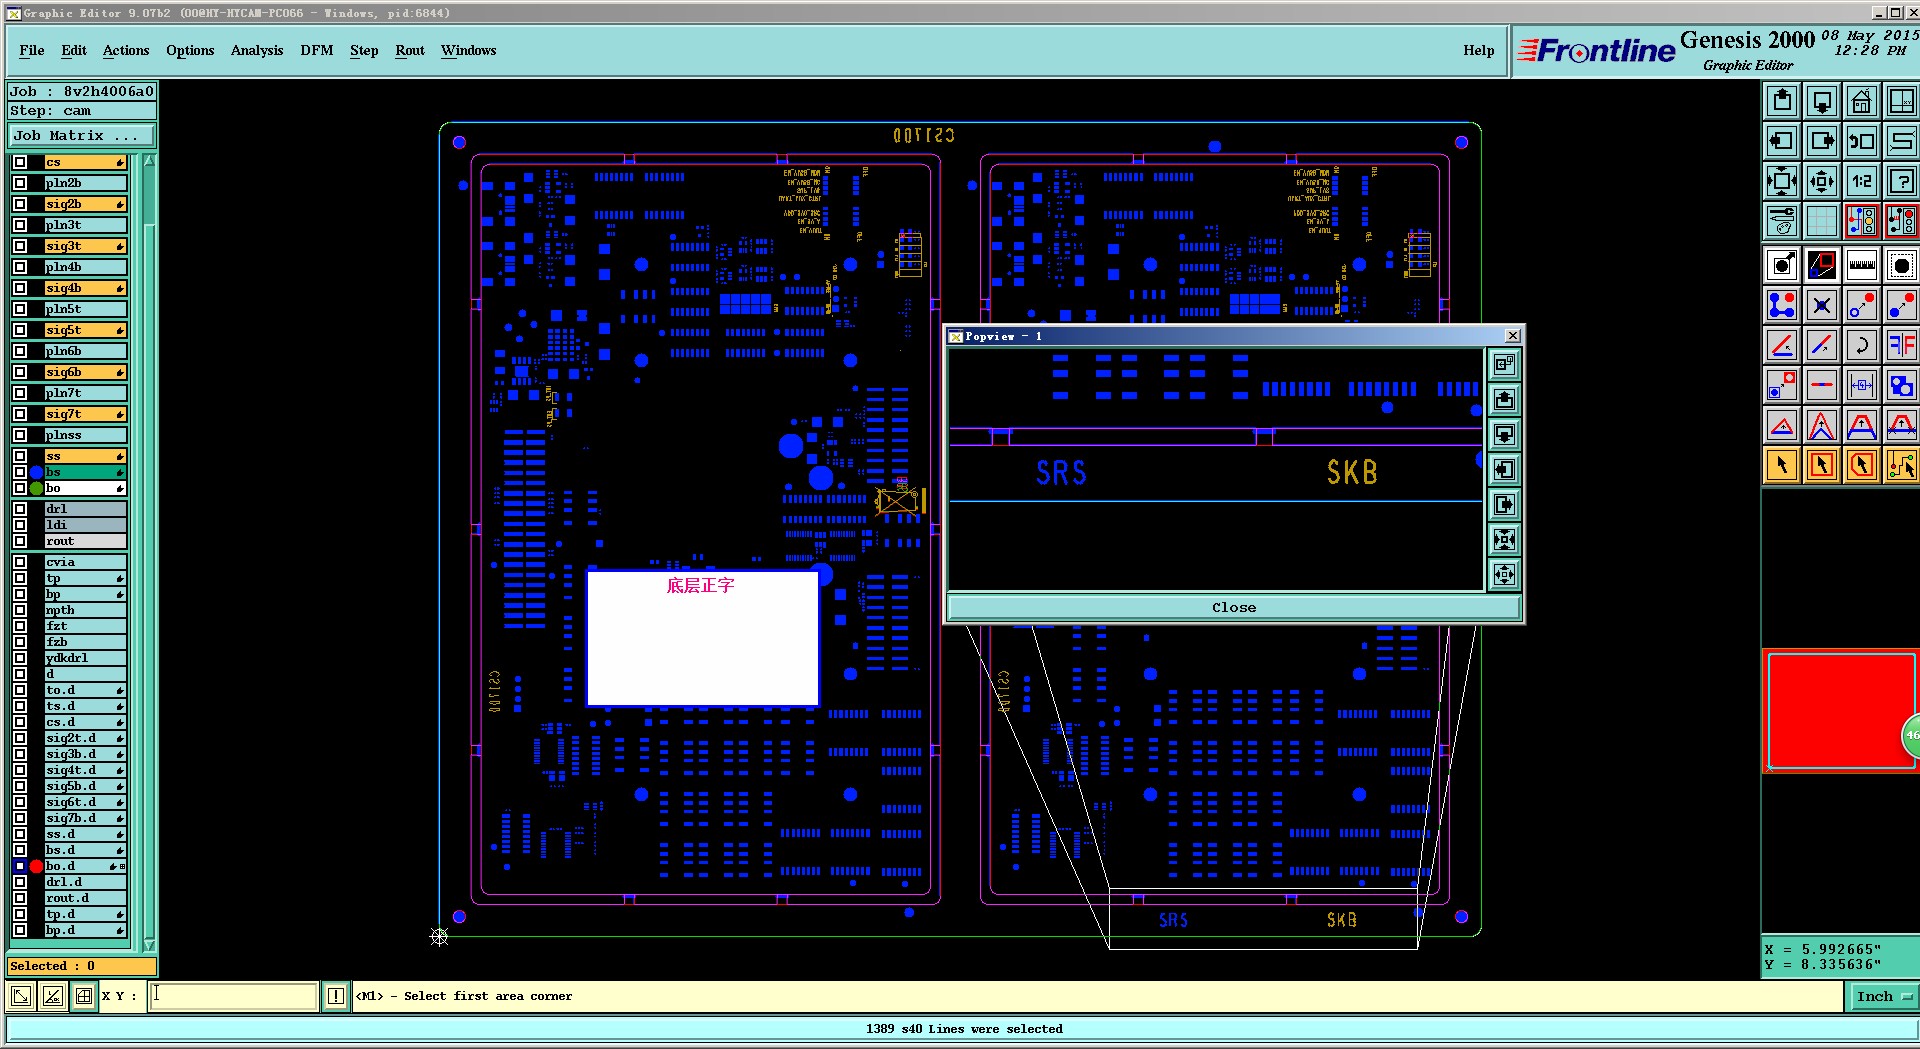
Task: Click the red color dot on bo.d layer
Action: tap(36, 866)
